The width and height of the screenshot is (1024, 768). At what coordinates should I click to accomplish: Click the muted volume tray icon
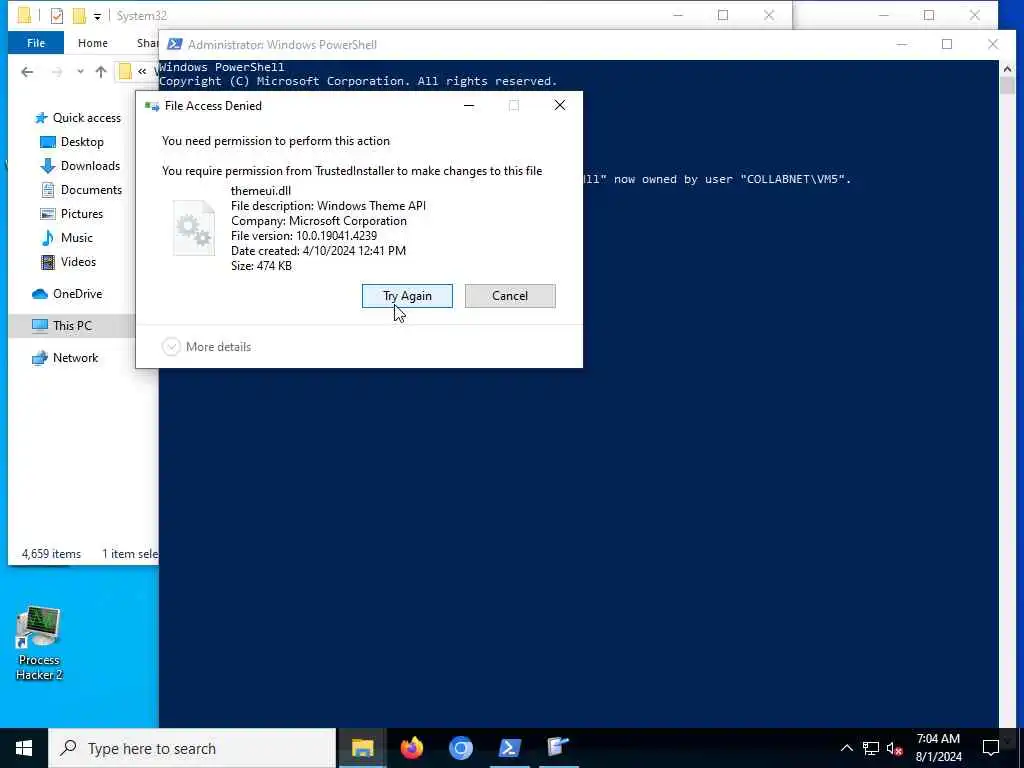point(894,749)
